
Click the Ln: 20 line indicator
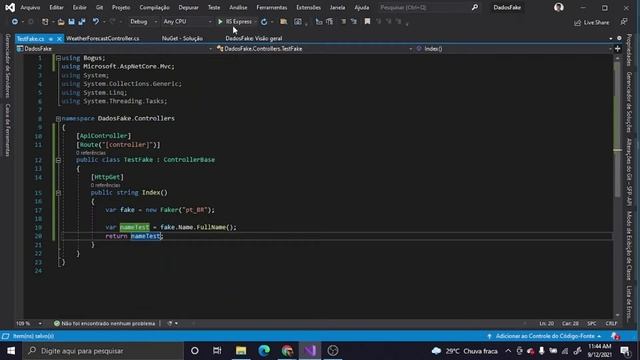(547, 323)
